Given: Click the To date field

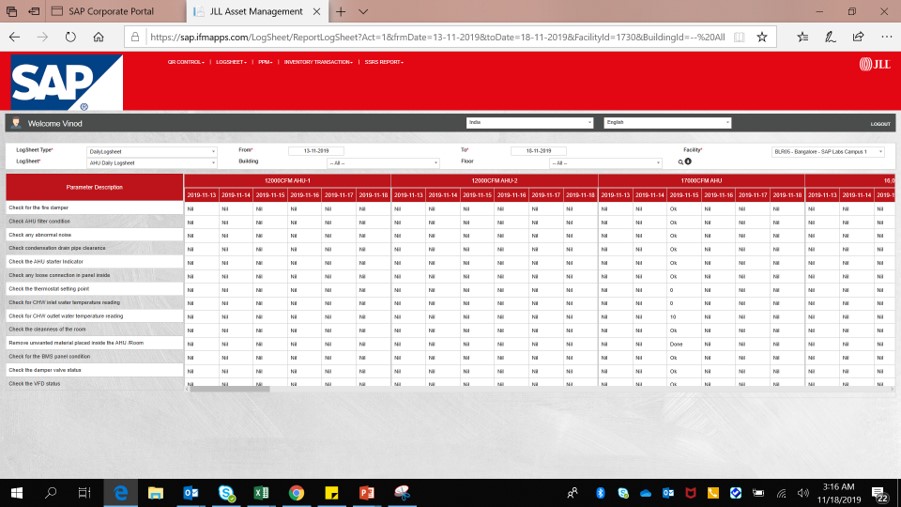Looking at the screenshot, I should [x=538, y=151].
